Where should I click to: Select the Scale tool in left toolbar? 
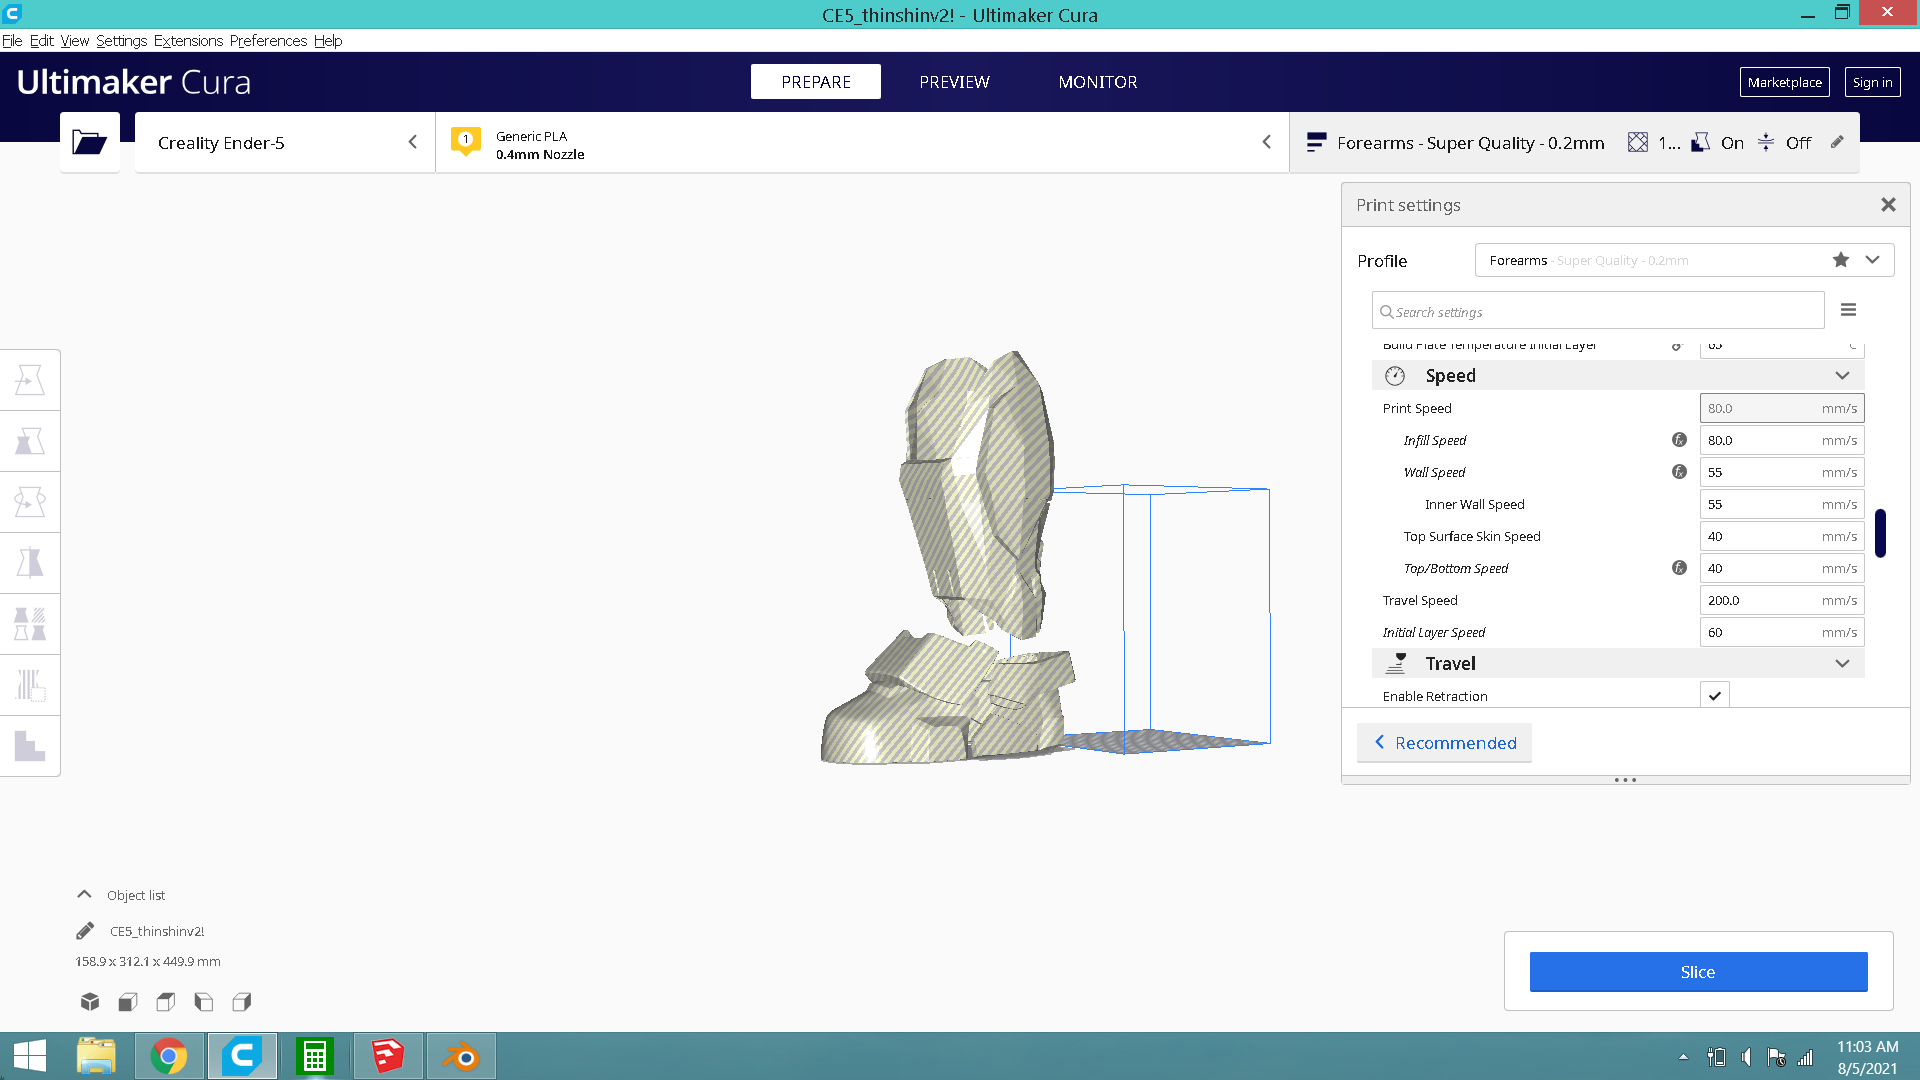30,441
